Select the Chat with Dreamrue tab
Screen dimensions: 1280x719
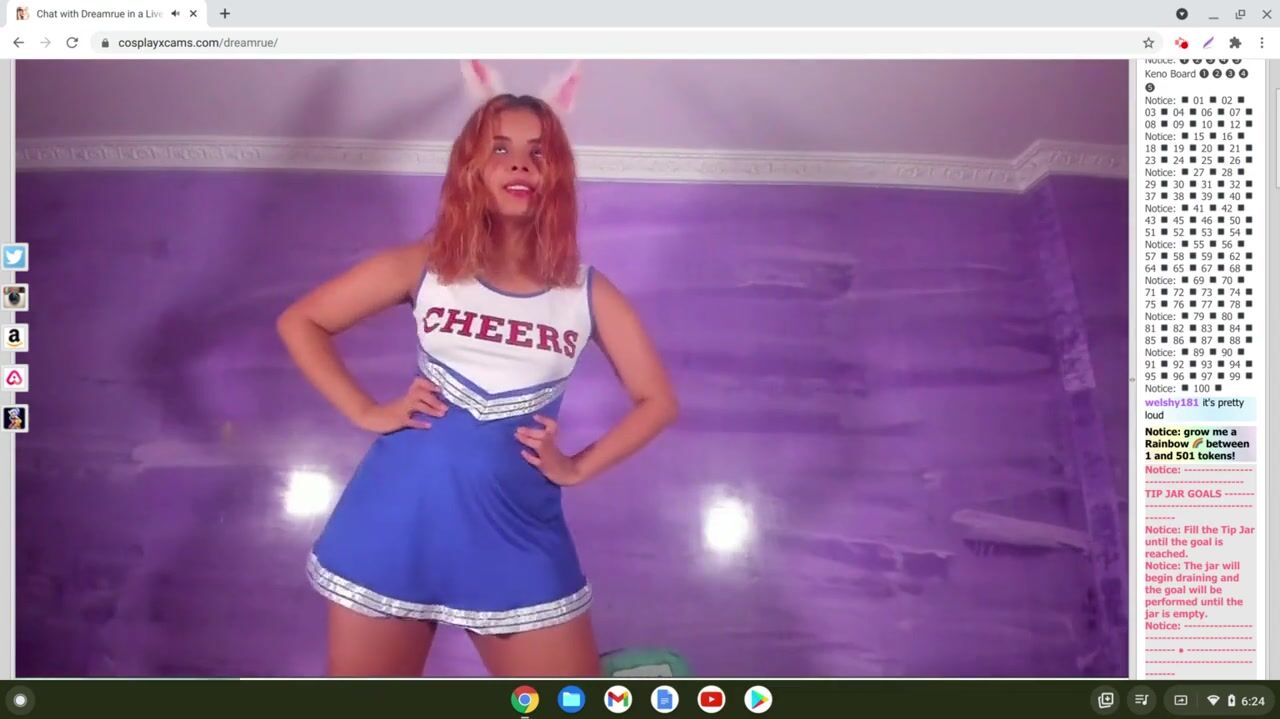[95, 14]
